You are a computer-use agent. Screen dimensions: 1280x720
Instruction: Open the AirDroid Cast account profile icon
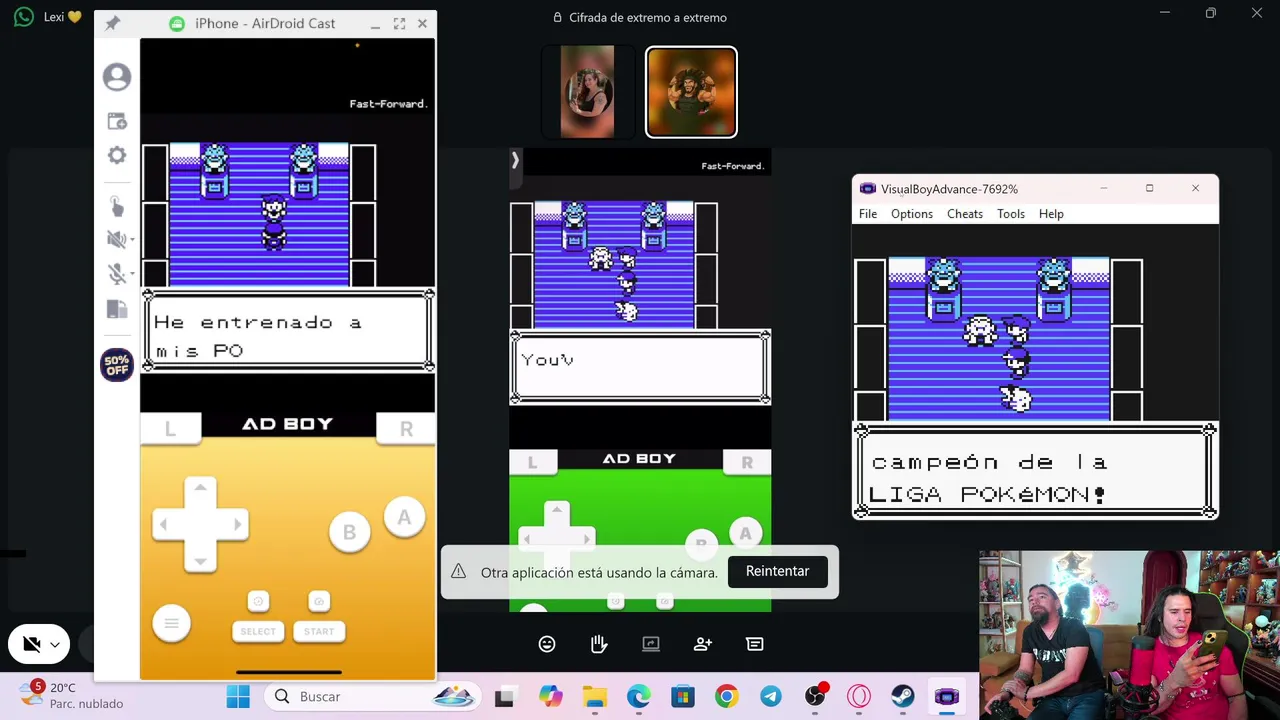[117, 77]
